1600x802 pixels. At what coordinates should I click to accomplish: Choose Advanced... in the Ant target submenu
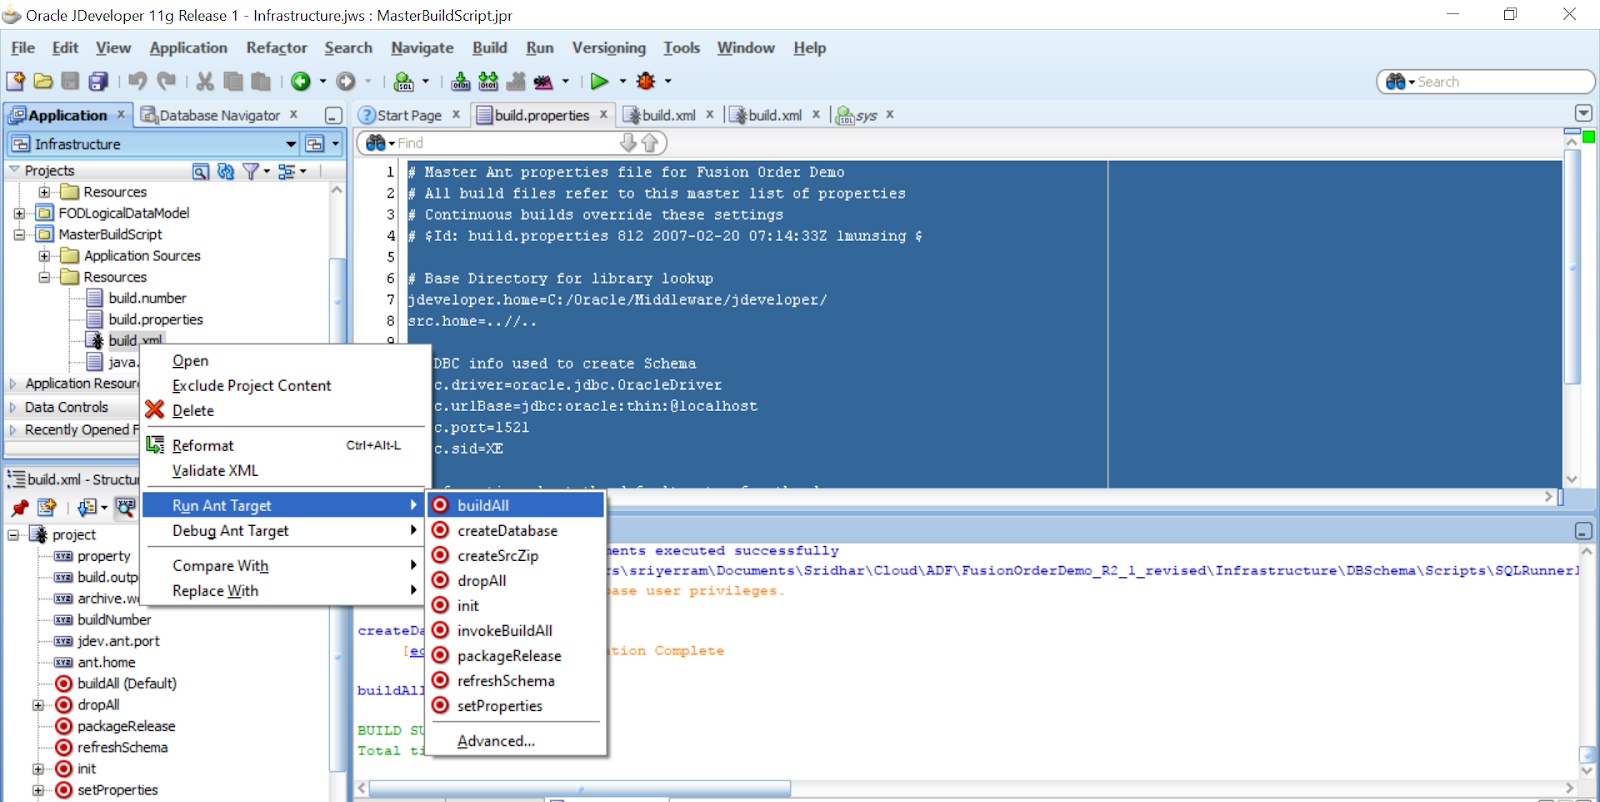[516, 741]
